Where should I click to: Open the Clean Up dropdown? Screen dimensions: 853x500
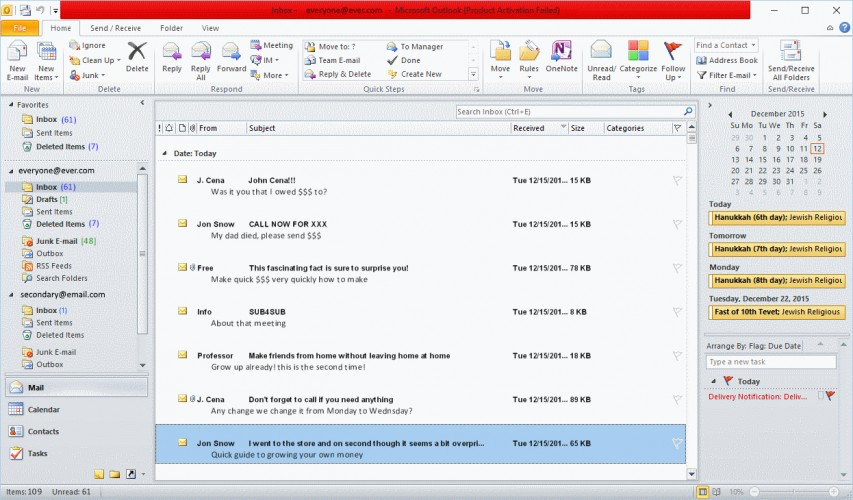click(x=95, y=60)
